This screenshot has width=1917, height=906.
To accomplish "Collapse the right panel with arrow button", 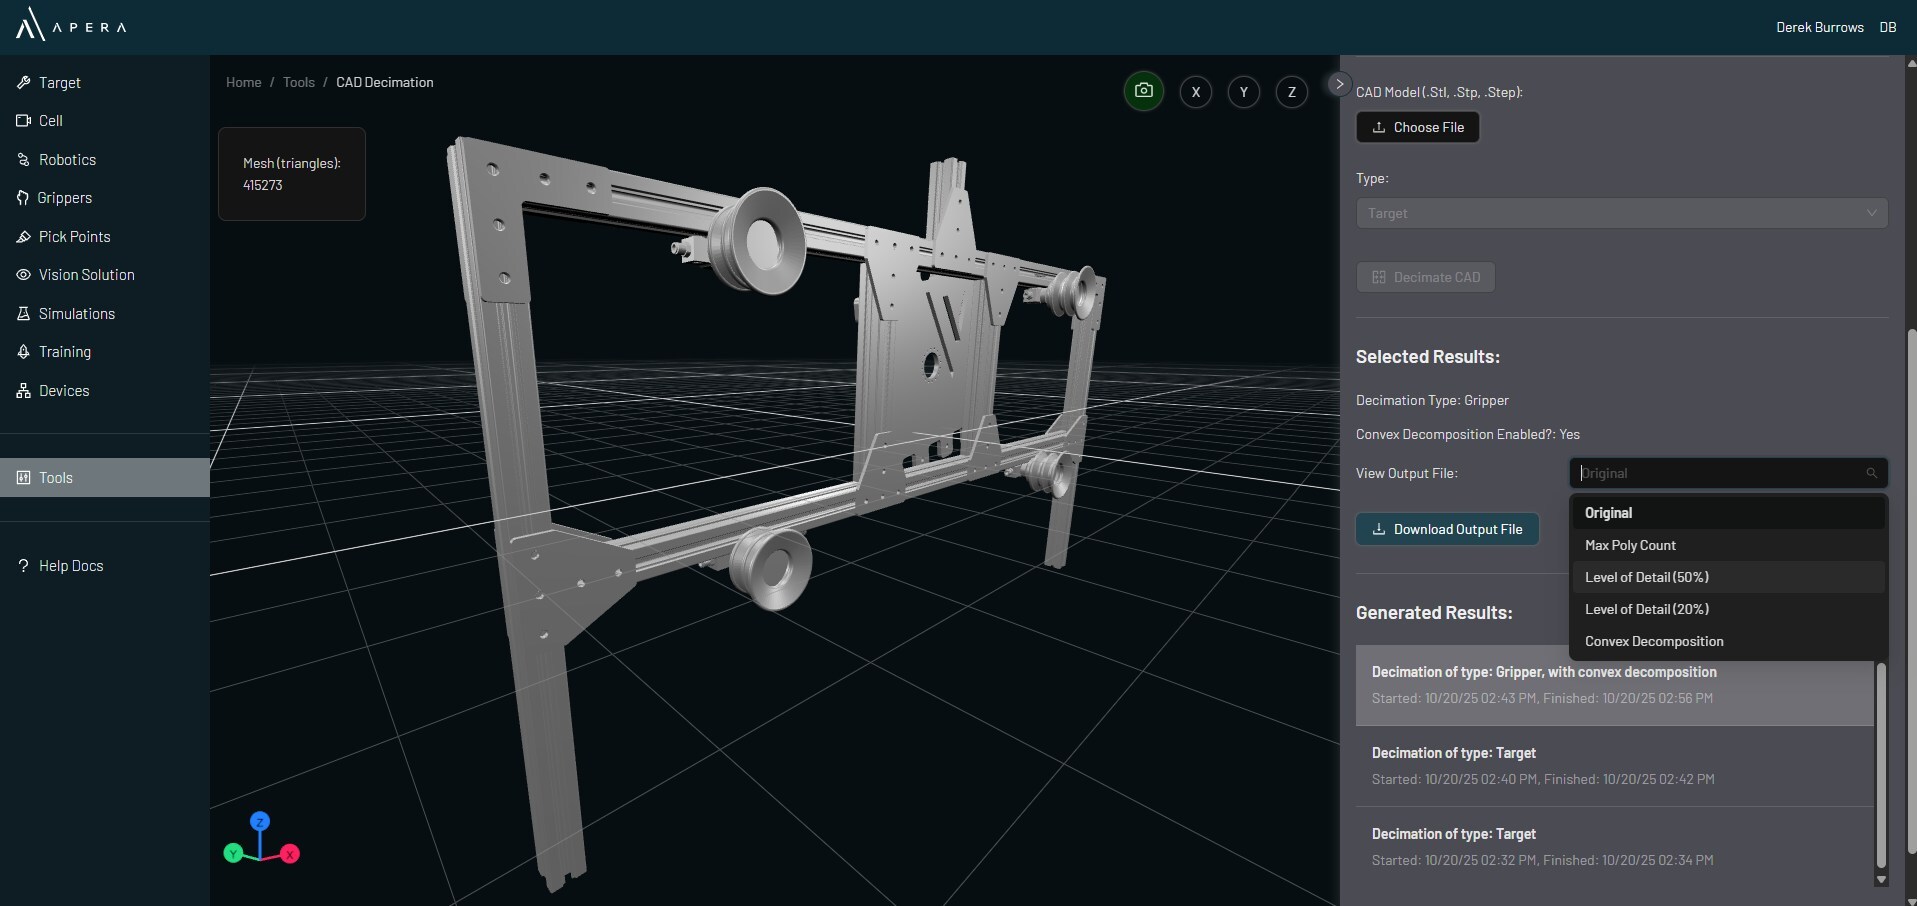I will (1340, 84).
